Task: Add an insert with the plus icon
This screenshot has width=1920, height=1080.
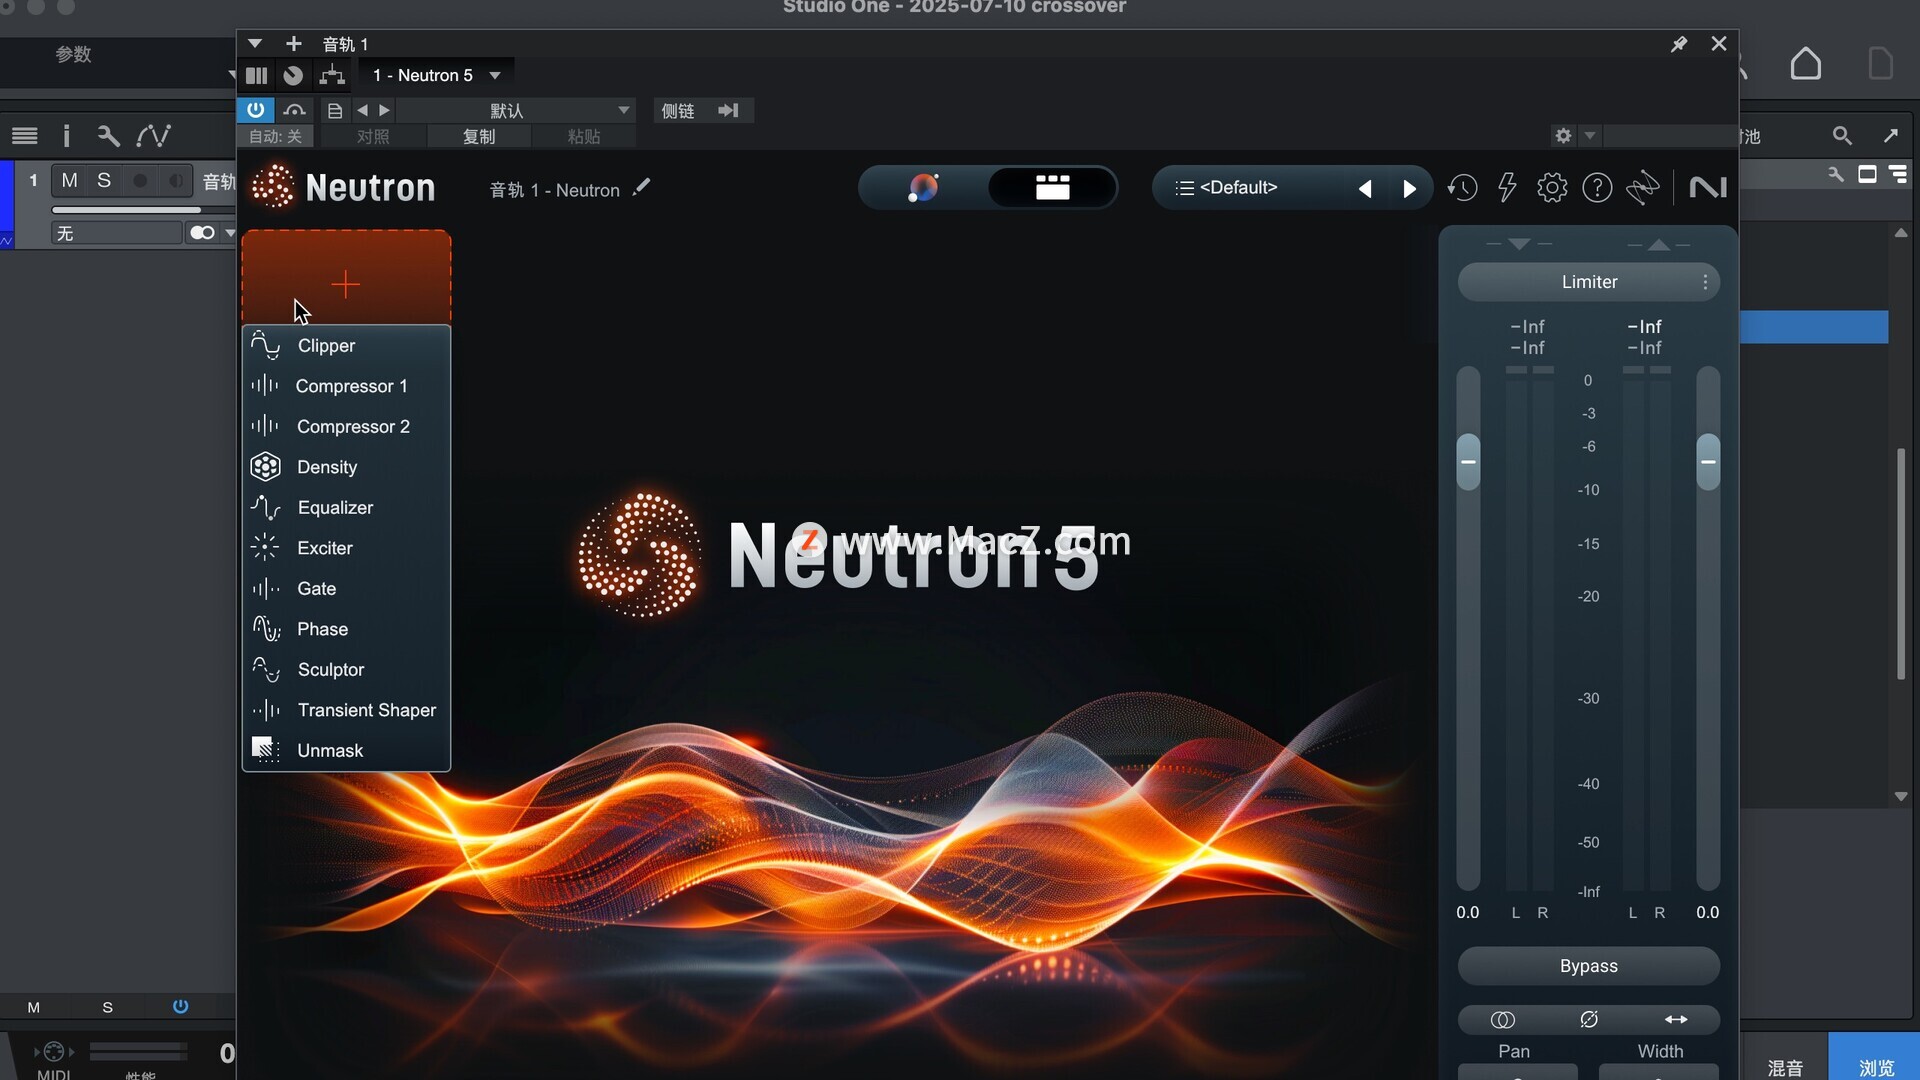Action: click(x=293, y=44)
